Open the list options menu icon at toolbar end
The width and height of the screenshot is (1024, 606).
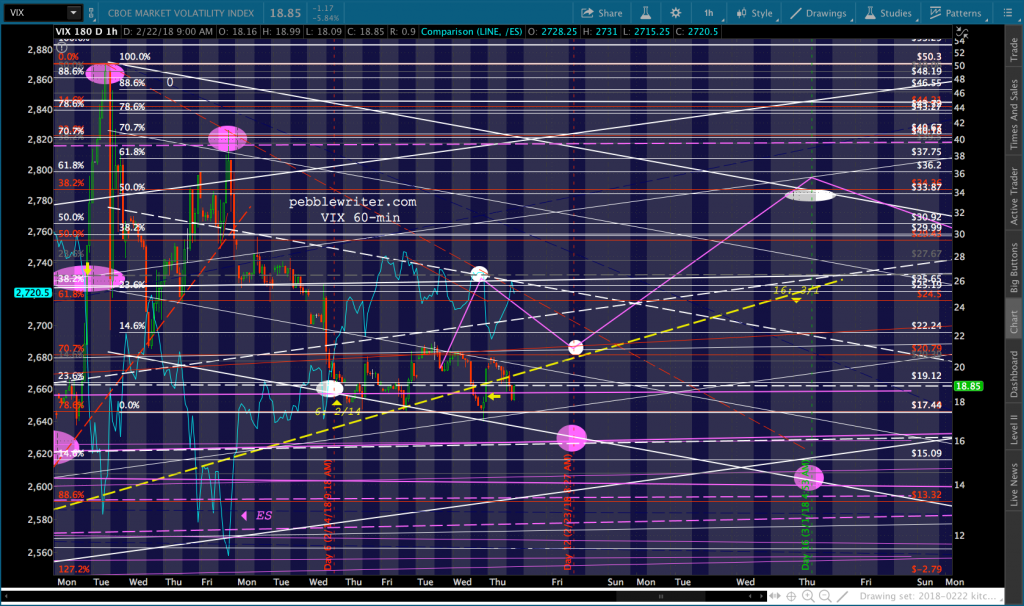click(x=1007, y=13)
